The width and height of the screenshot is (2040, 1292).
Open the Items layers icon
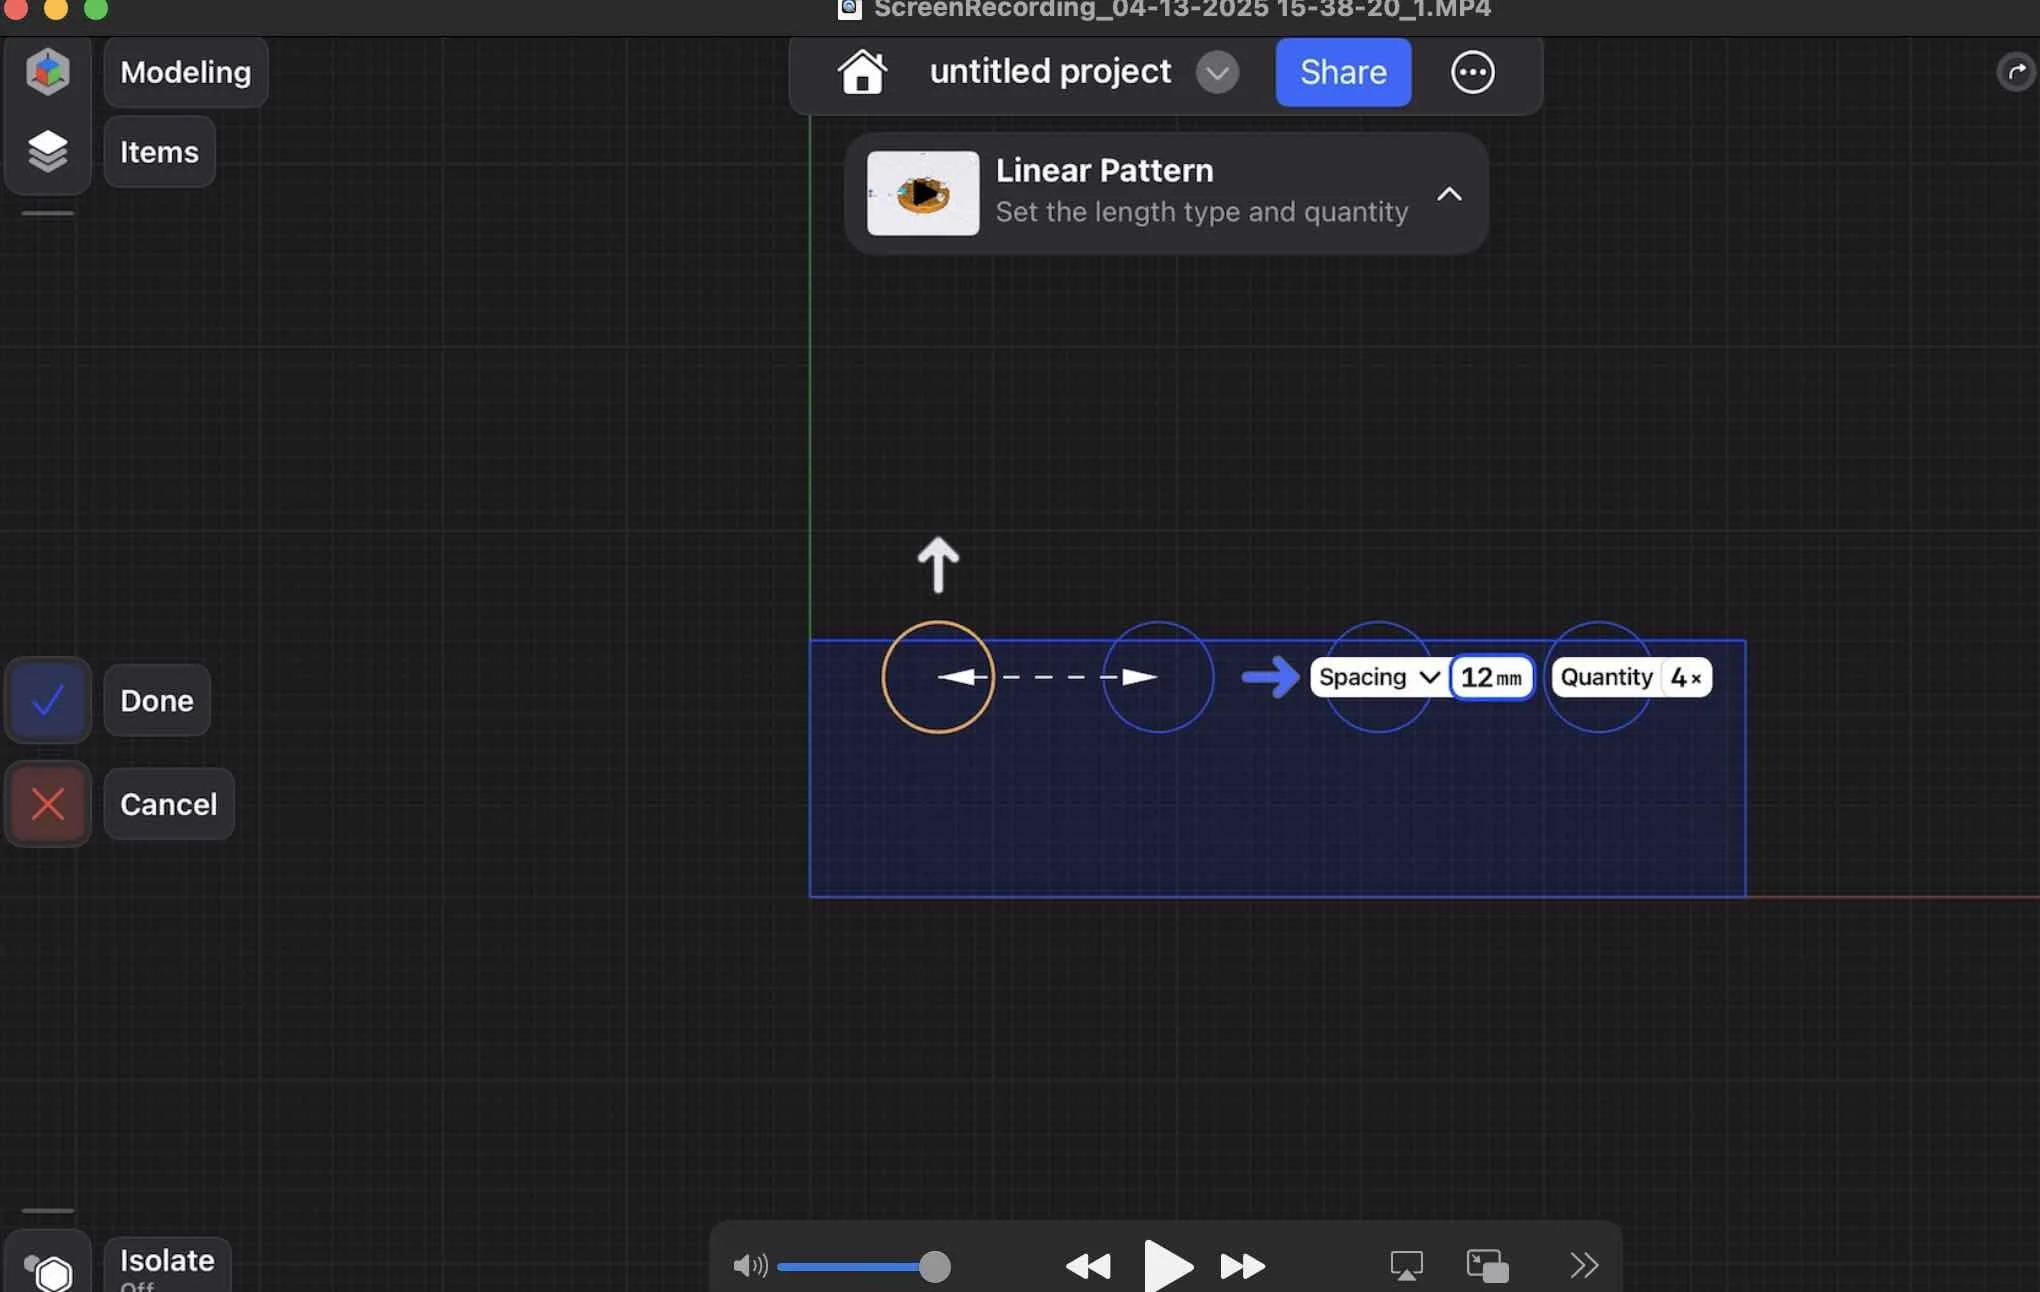coord(47,152)
